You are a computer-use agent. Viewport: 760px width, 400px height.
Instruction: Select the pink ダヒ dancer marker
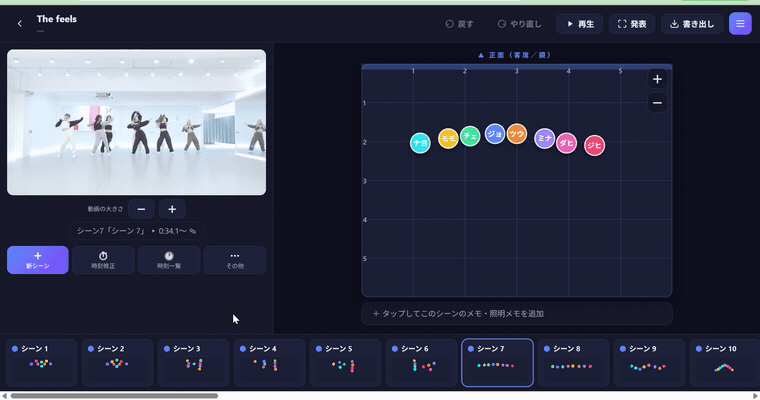coord(567,143)
